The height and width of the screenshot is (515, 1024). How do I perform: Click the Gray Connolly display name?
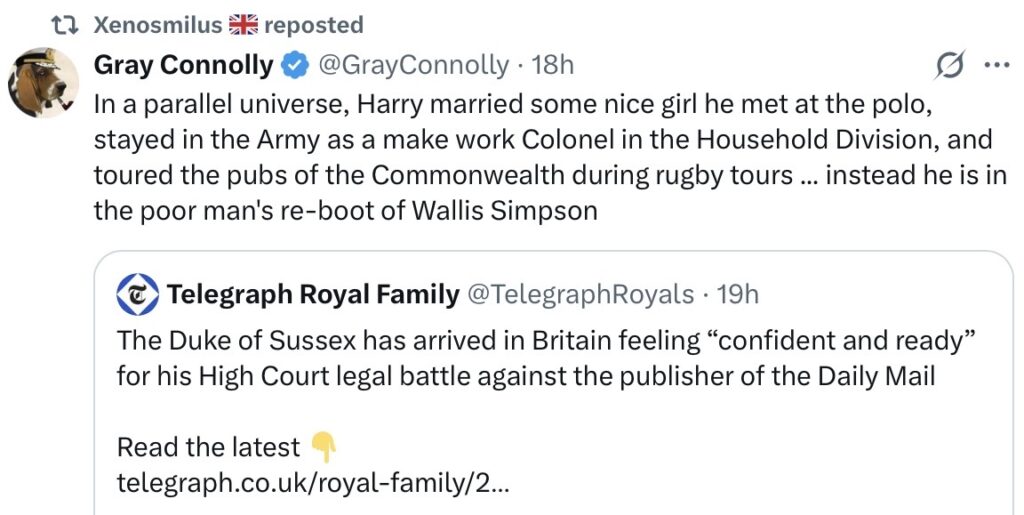[x=183, y=66]
